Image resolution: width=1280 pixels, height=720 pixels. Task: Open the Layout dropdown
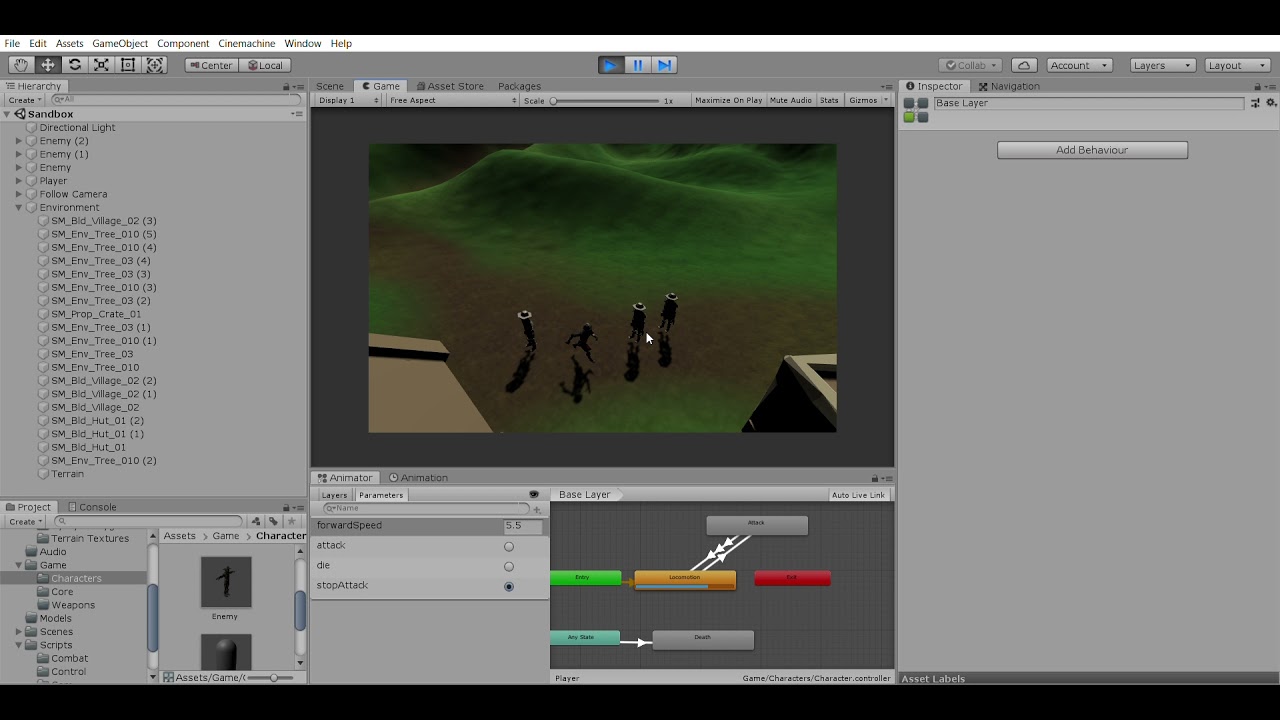[1237, 65]
